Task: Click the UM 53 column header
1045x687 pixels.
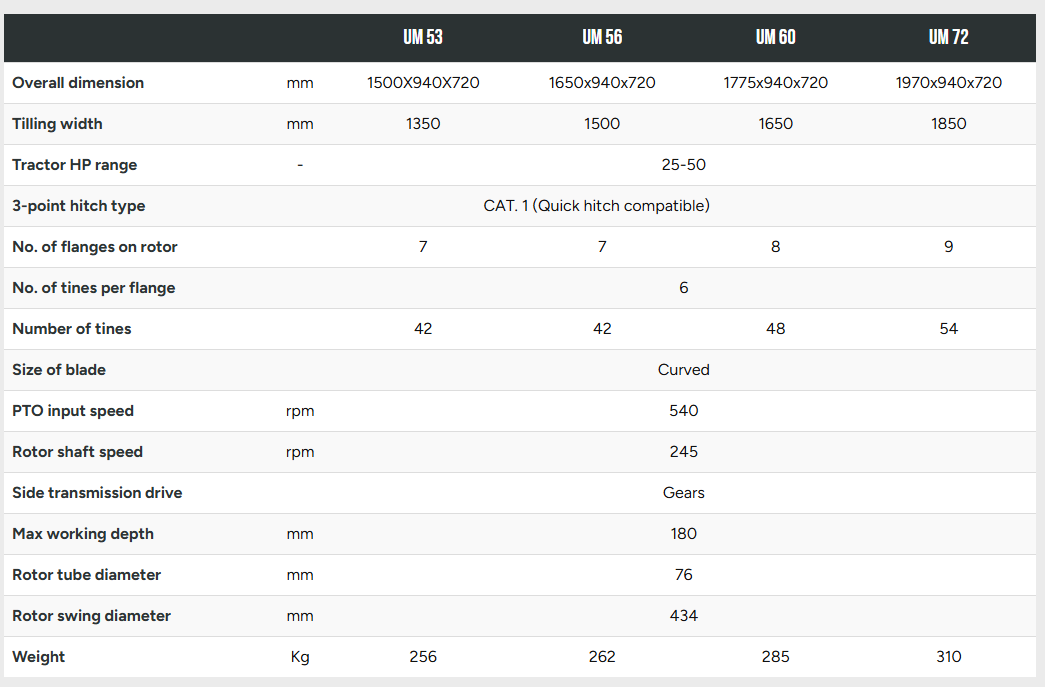Action: (x=423, y=37)
